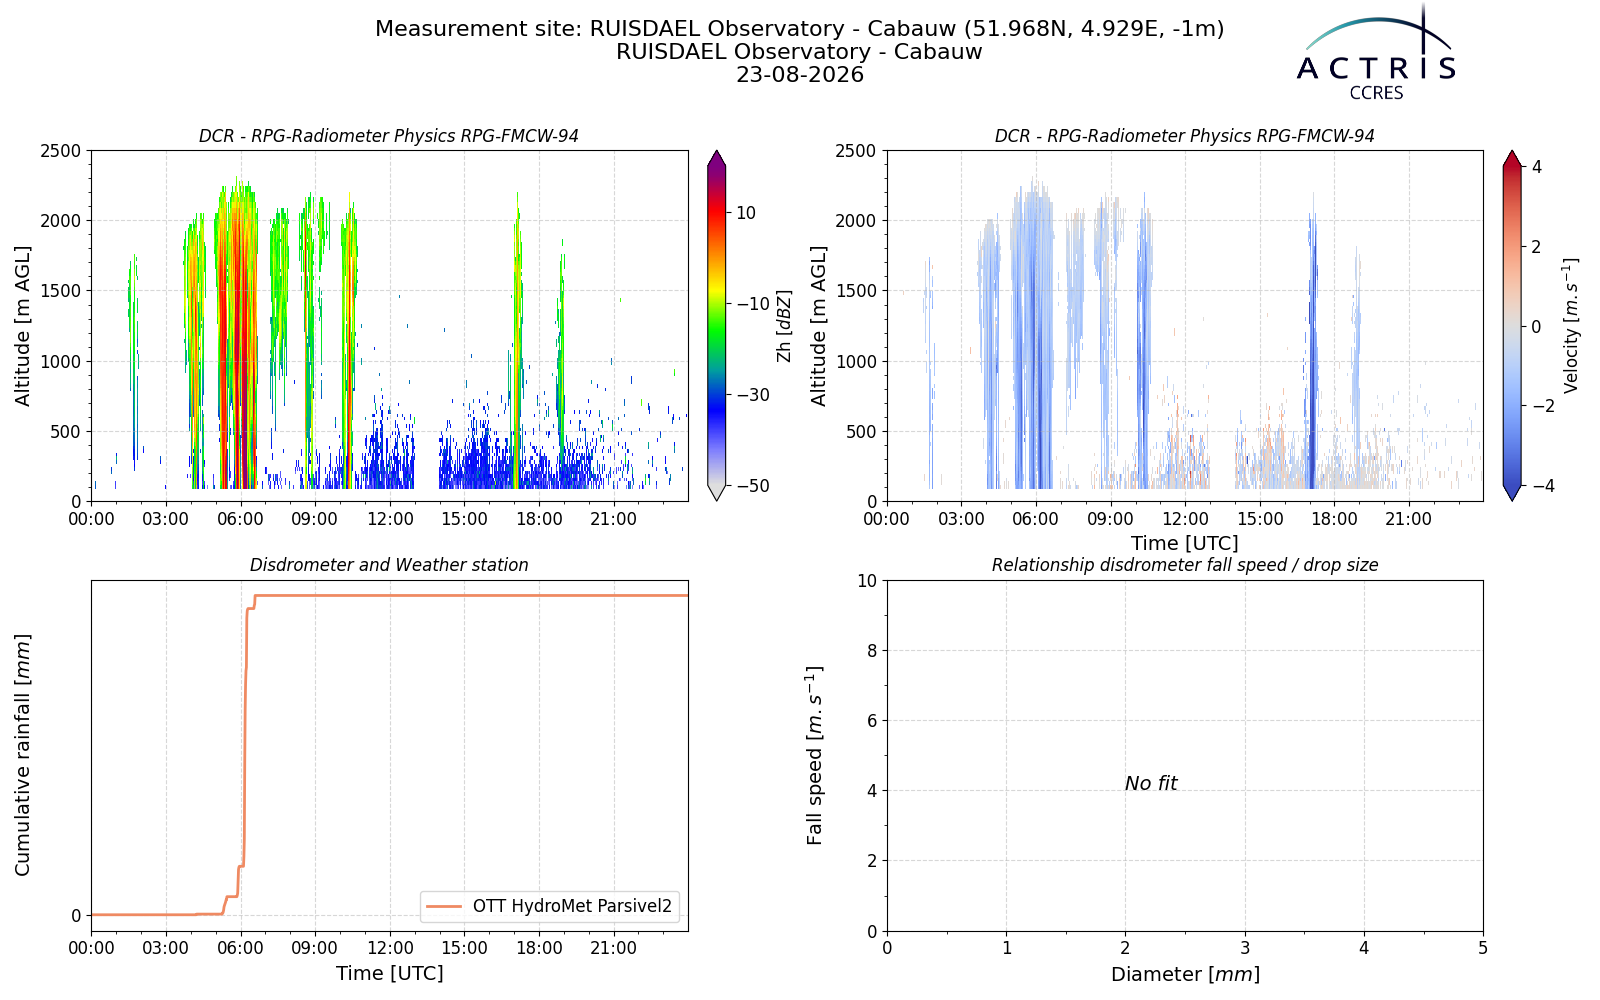Click the 'Fall speed' axis label

coord(815,755)
